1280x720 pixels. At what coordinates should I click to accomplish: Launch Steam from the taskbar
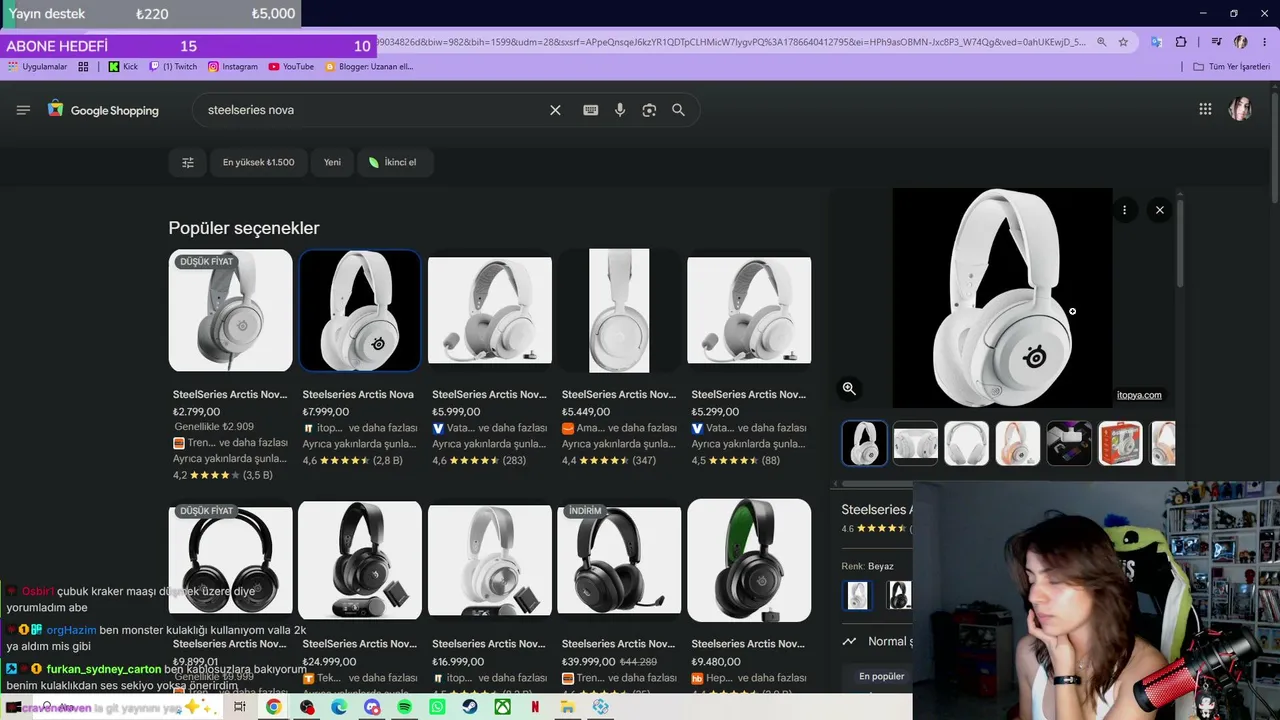(x=470, y=707)
